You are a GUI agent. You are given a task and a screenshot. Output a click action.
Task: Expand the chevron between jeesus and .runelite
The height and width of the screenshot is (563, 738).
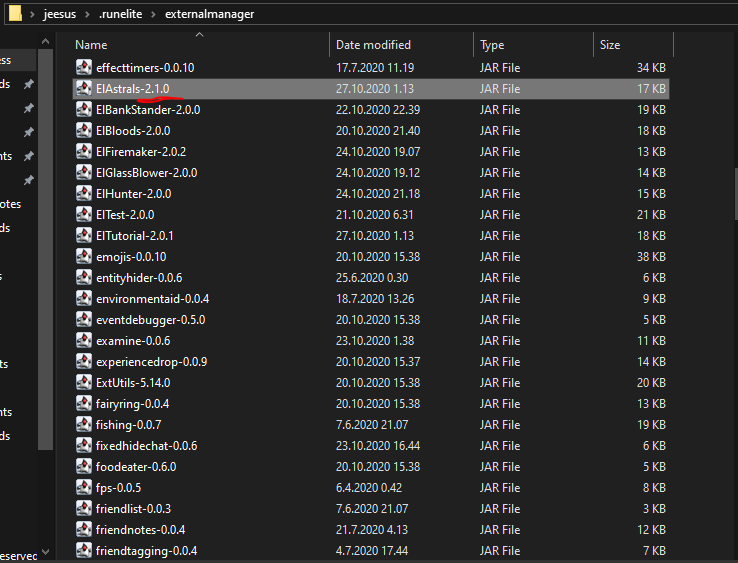coord(88,14)
